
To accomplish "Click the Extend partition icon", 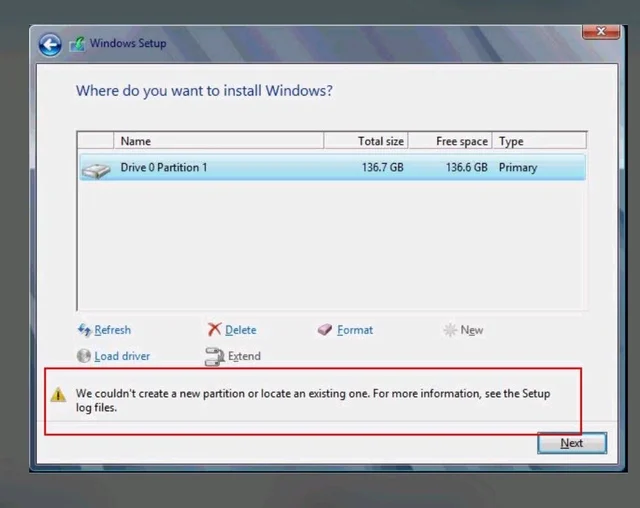I will (x=214, y=356).
